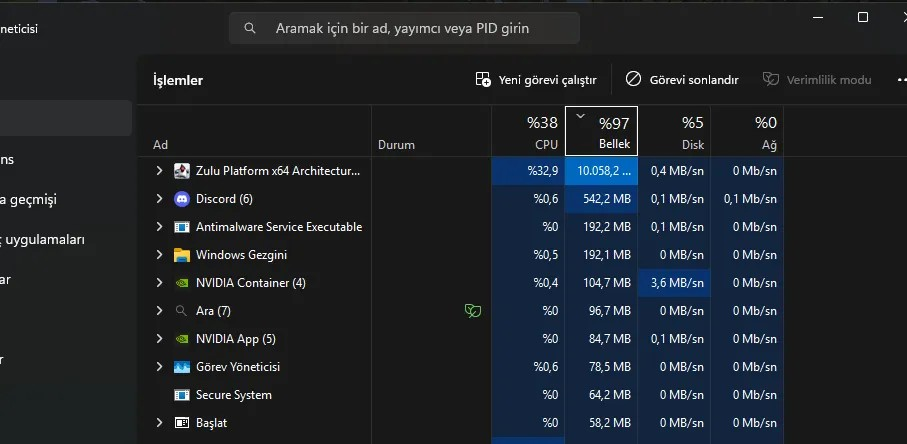907x444 pixels.
Task: Select the highlighted sidebar navigation item
Action: [x=65, y=118]
